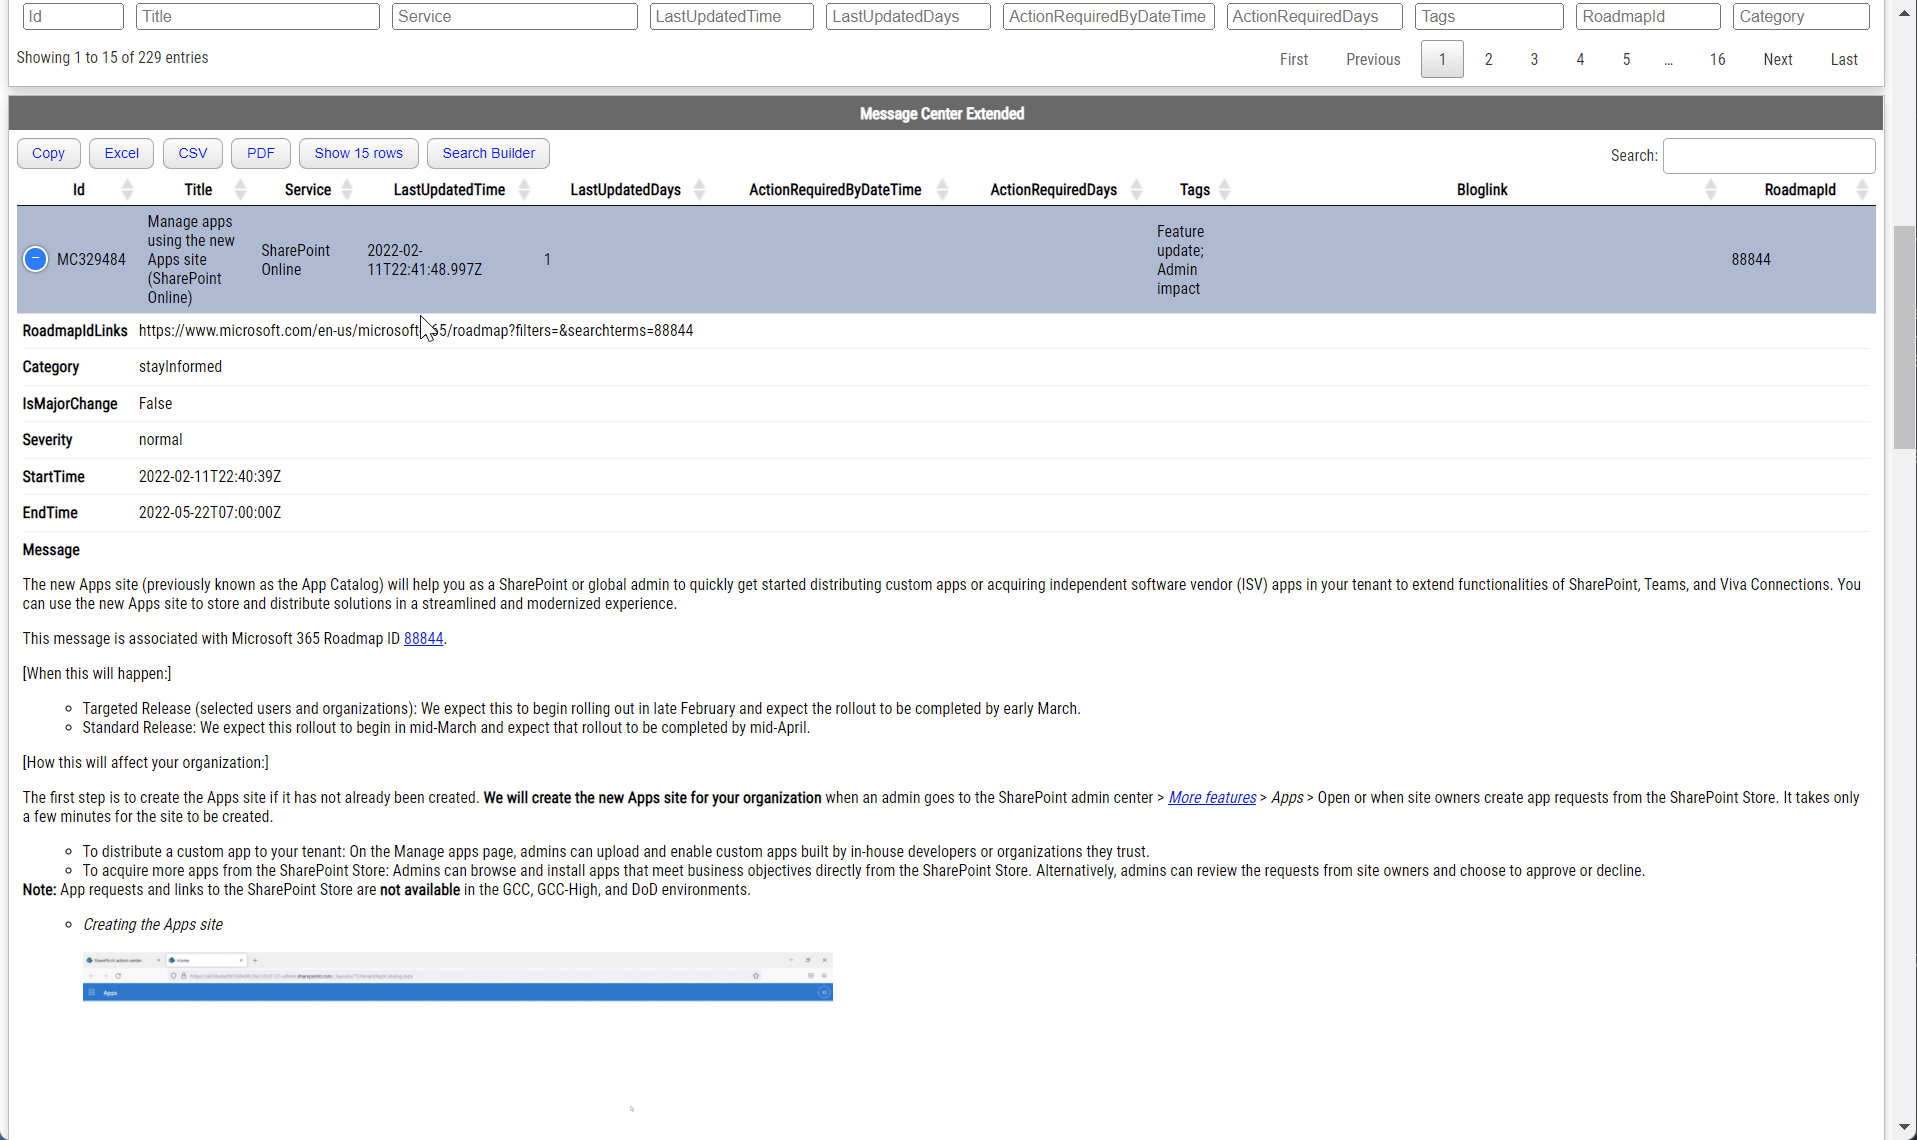Sort by LastUpdatedTime column
This screenshot has height=1140, width=1917.
[448, 190]
